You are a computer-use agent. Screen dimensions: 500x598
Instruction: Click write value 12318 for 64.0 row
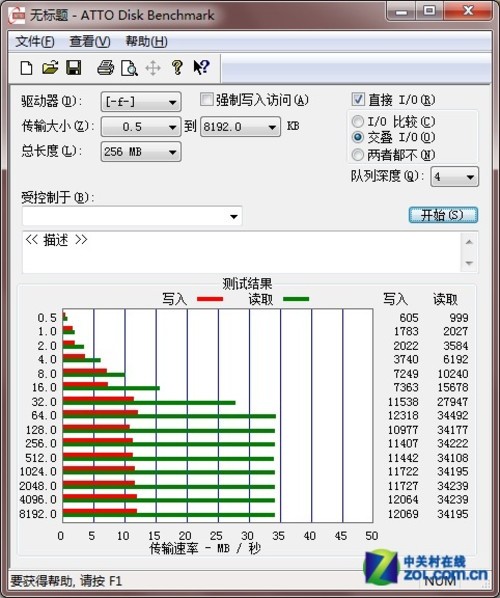pyautogui.click(x=403, y=415)
